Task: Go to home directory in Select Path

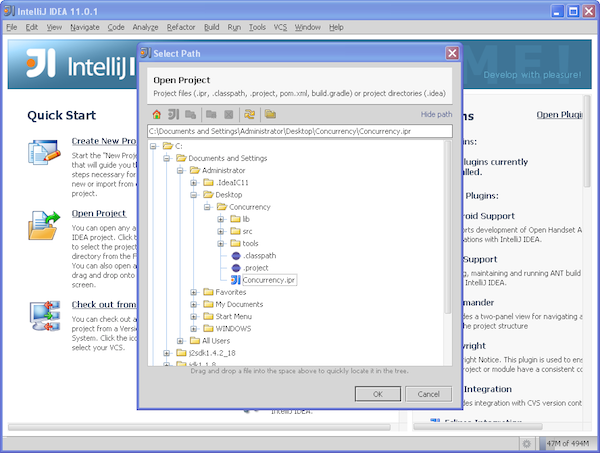Action: [157, 114]
